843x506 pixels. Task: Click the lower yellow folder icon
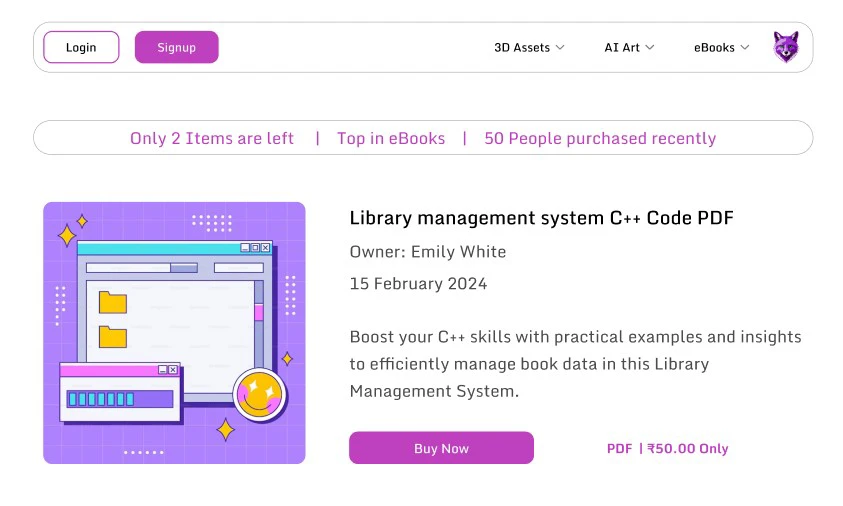(113, 336)
